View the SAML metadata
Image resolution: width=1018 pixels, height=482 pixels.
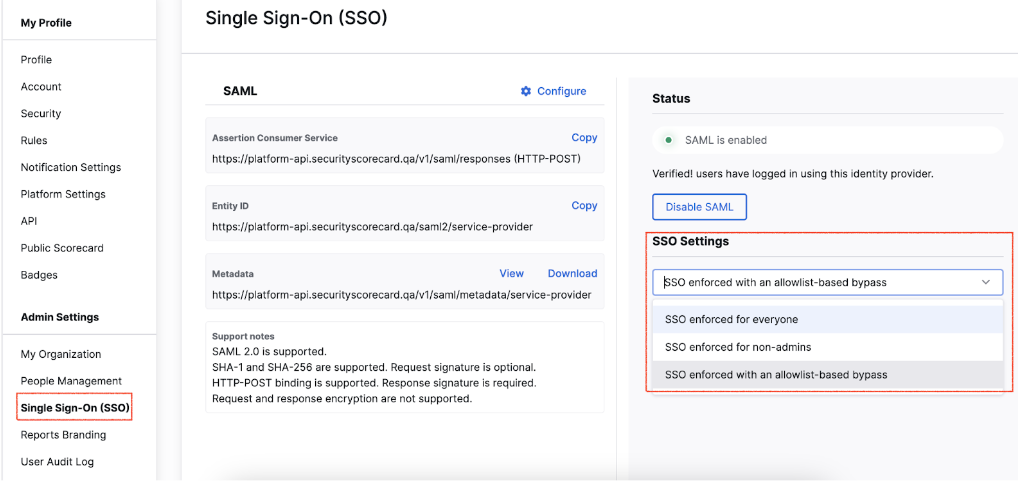tap(512, 273)
